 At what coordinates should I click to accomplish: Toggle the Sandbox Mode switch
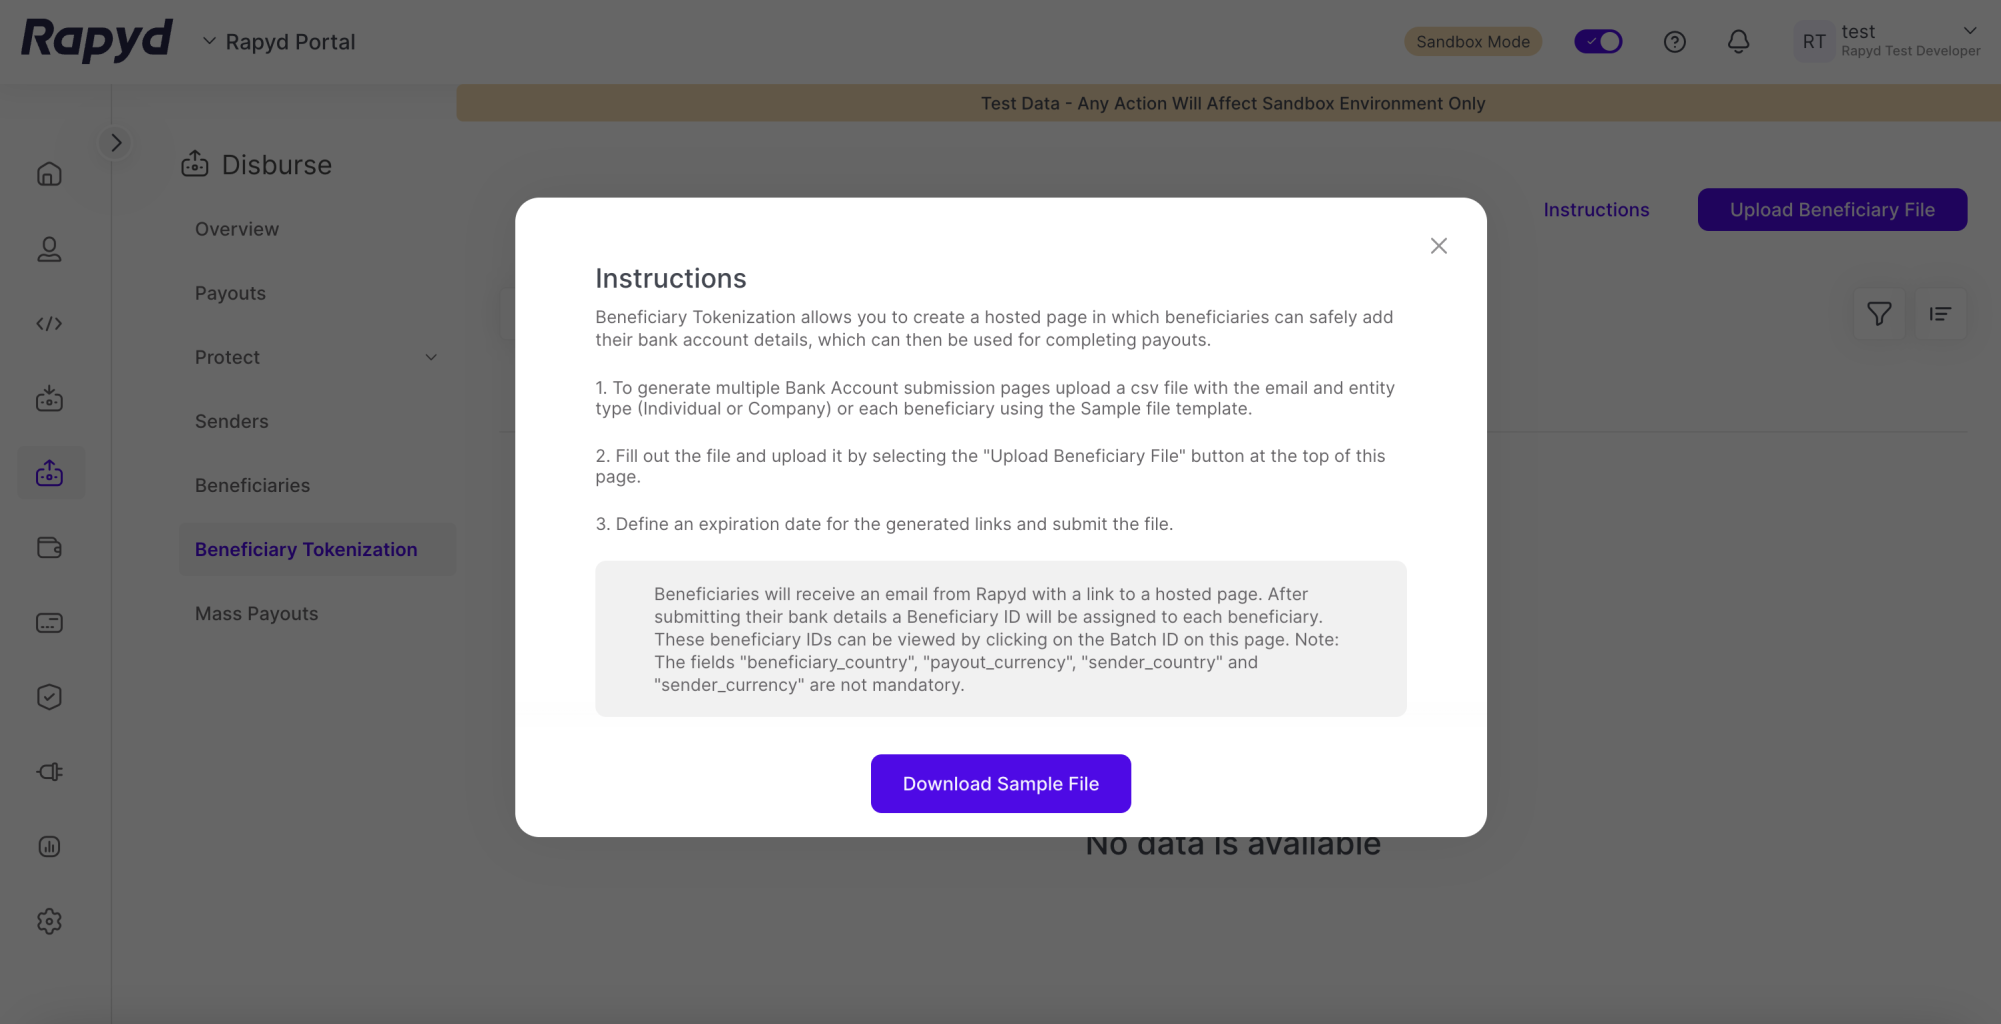pyautogui.click(x=1598, y=42)
